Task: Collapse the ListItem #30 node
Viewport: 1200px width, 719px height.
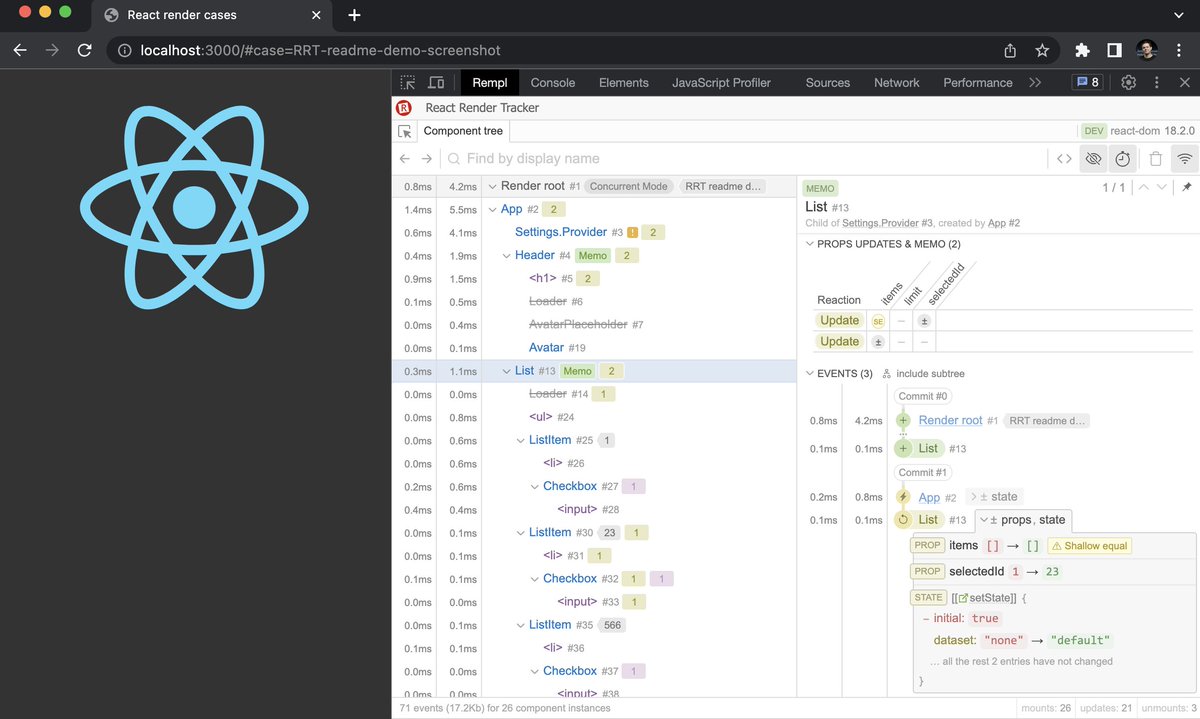Action: (x=520, y=533)
